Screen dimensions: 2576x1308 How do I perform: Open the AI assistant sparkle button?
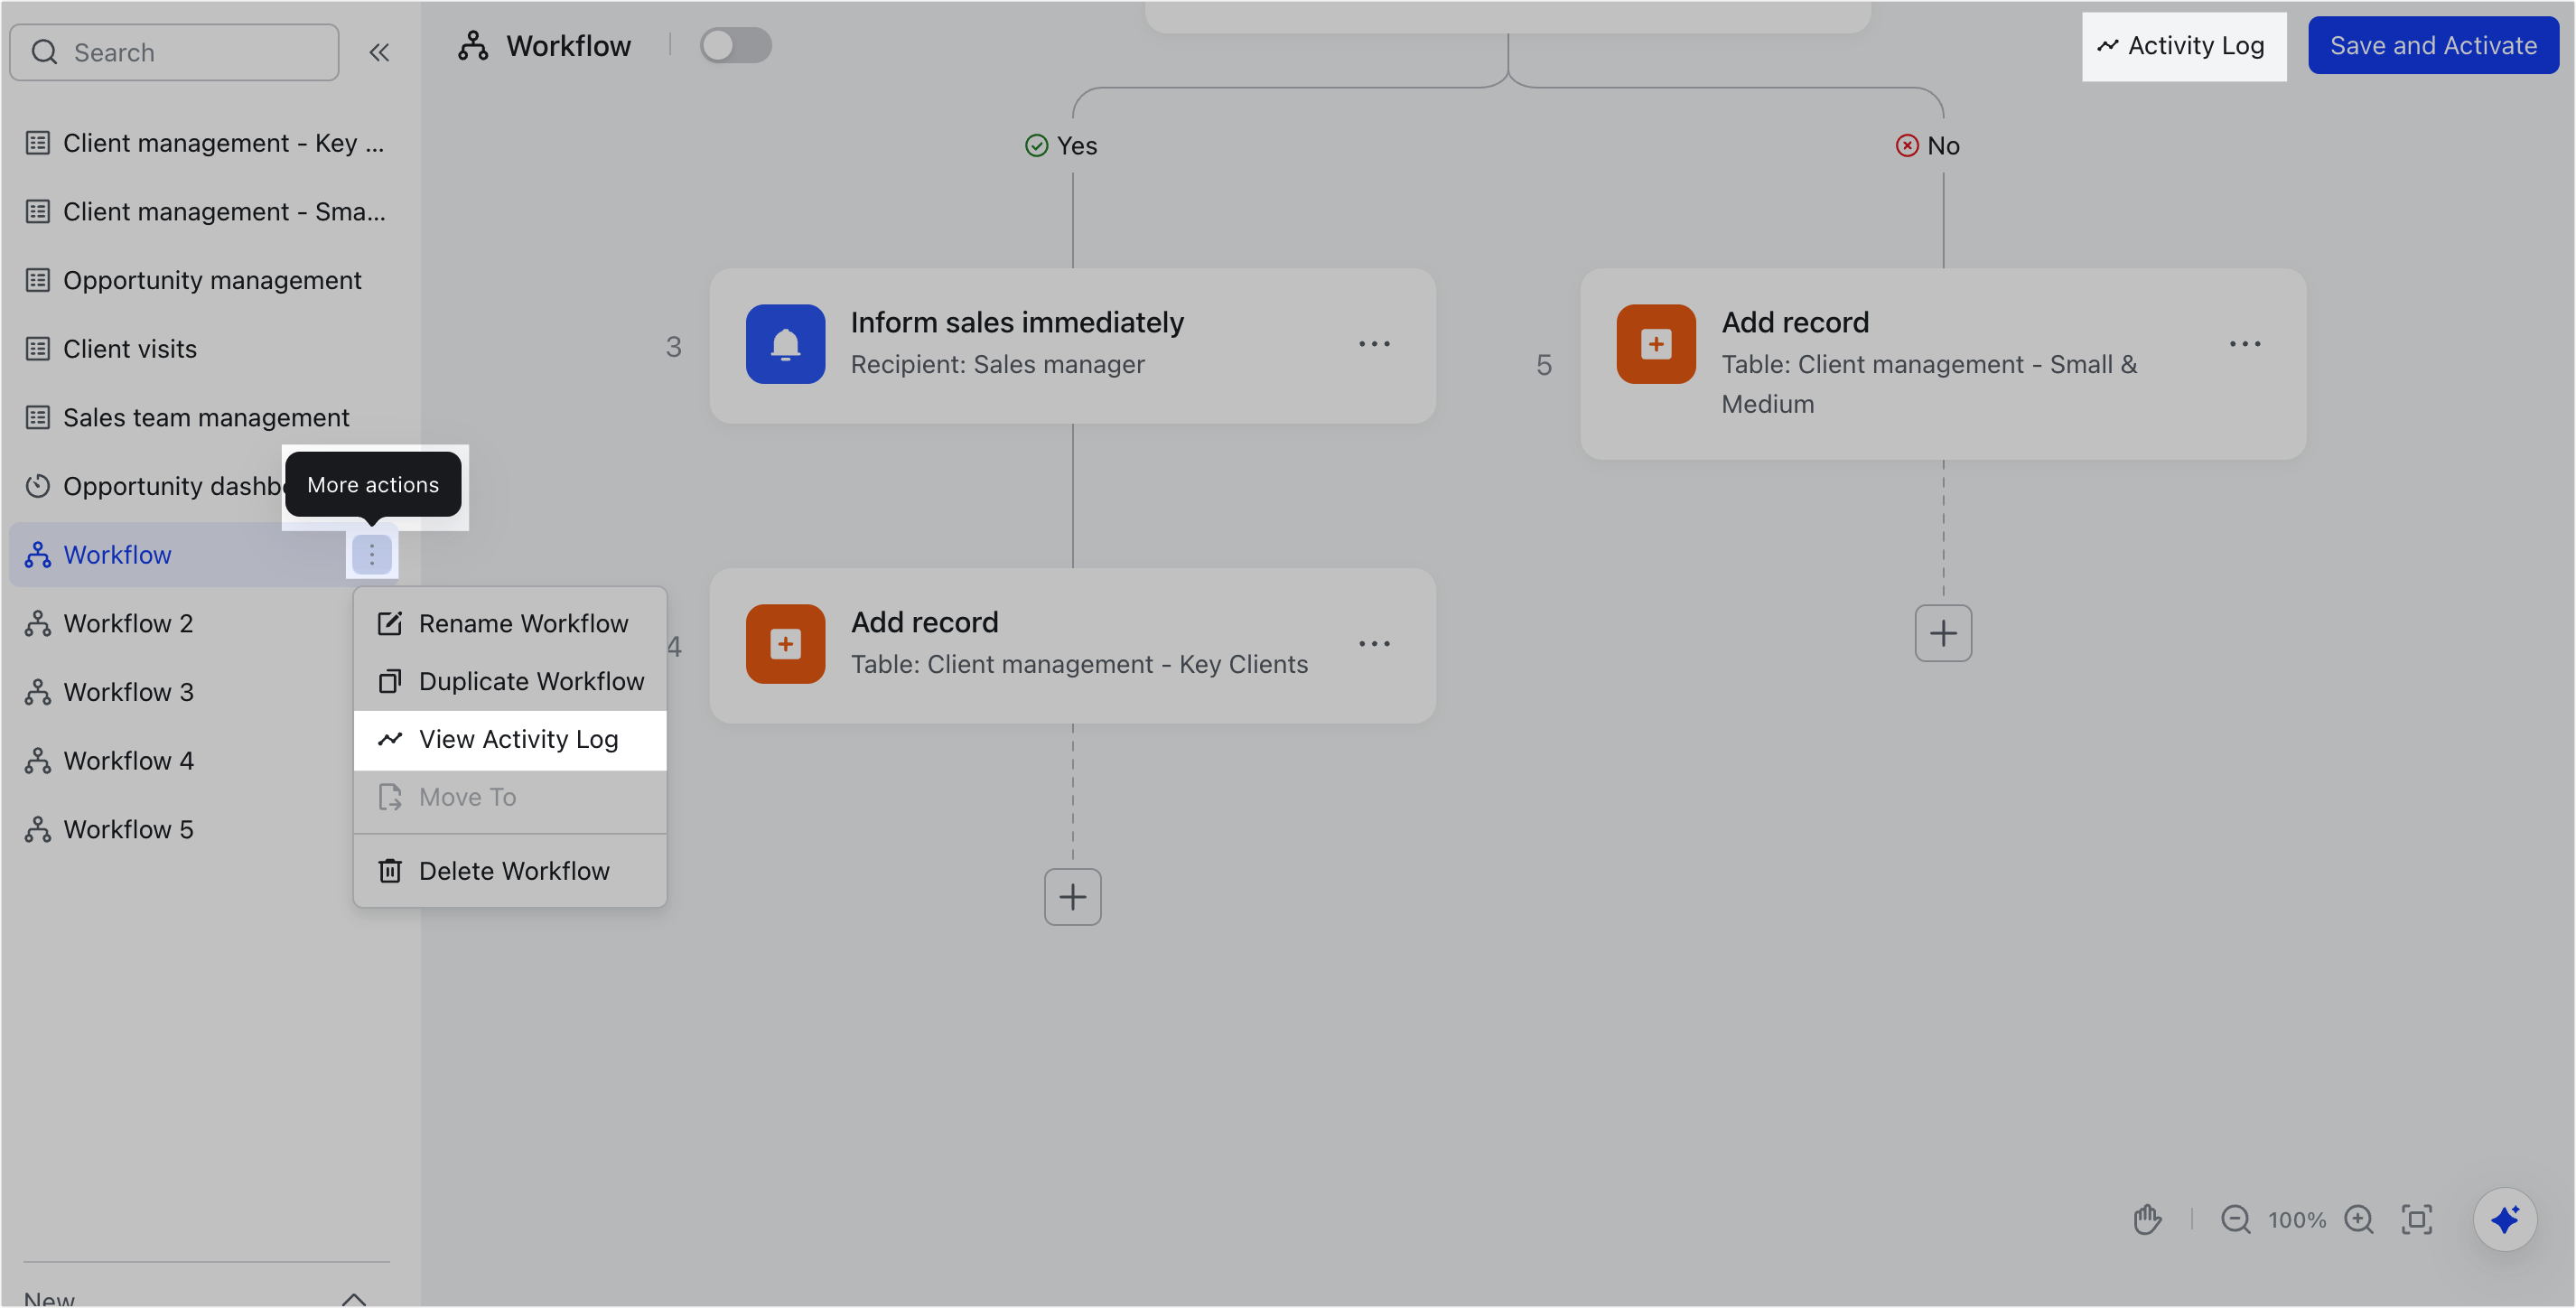click(2505, 1220)
